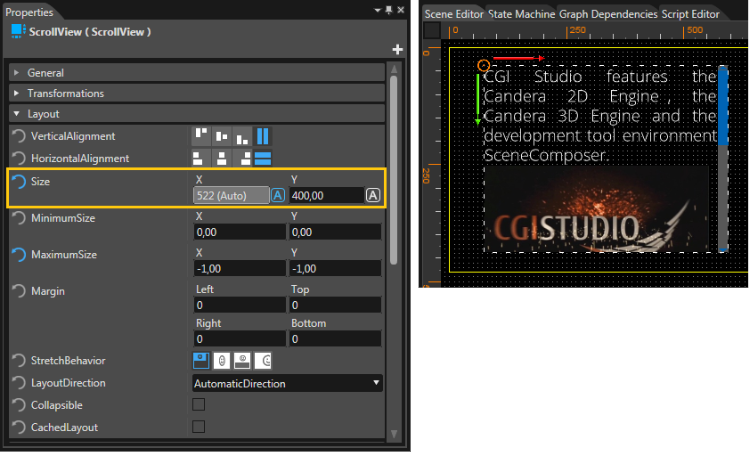Reset the Size property
Screen dimensions: 750x453
[19, 182]
